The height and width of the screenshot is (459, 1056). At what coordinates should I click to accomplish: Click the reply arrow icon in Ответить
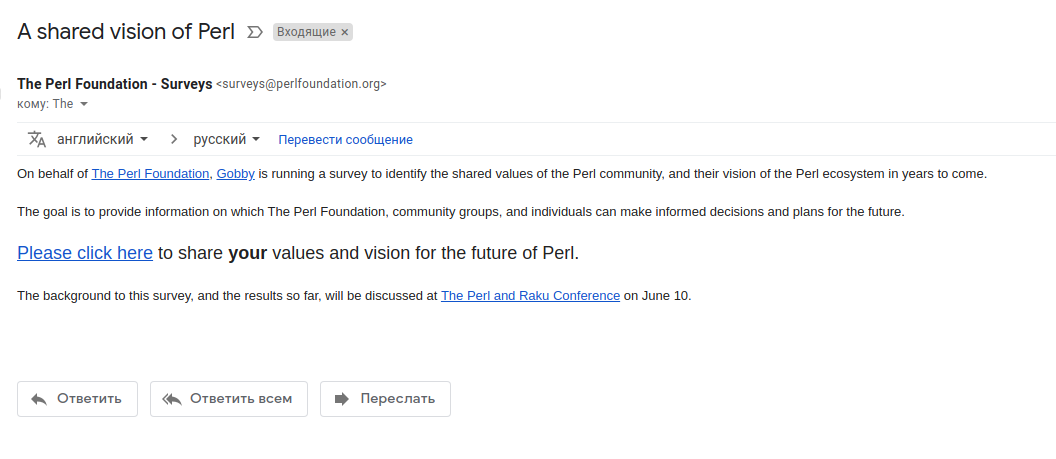39,399
